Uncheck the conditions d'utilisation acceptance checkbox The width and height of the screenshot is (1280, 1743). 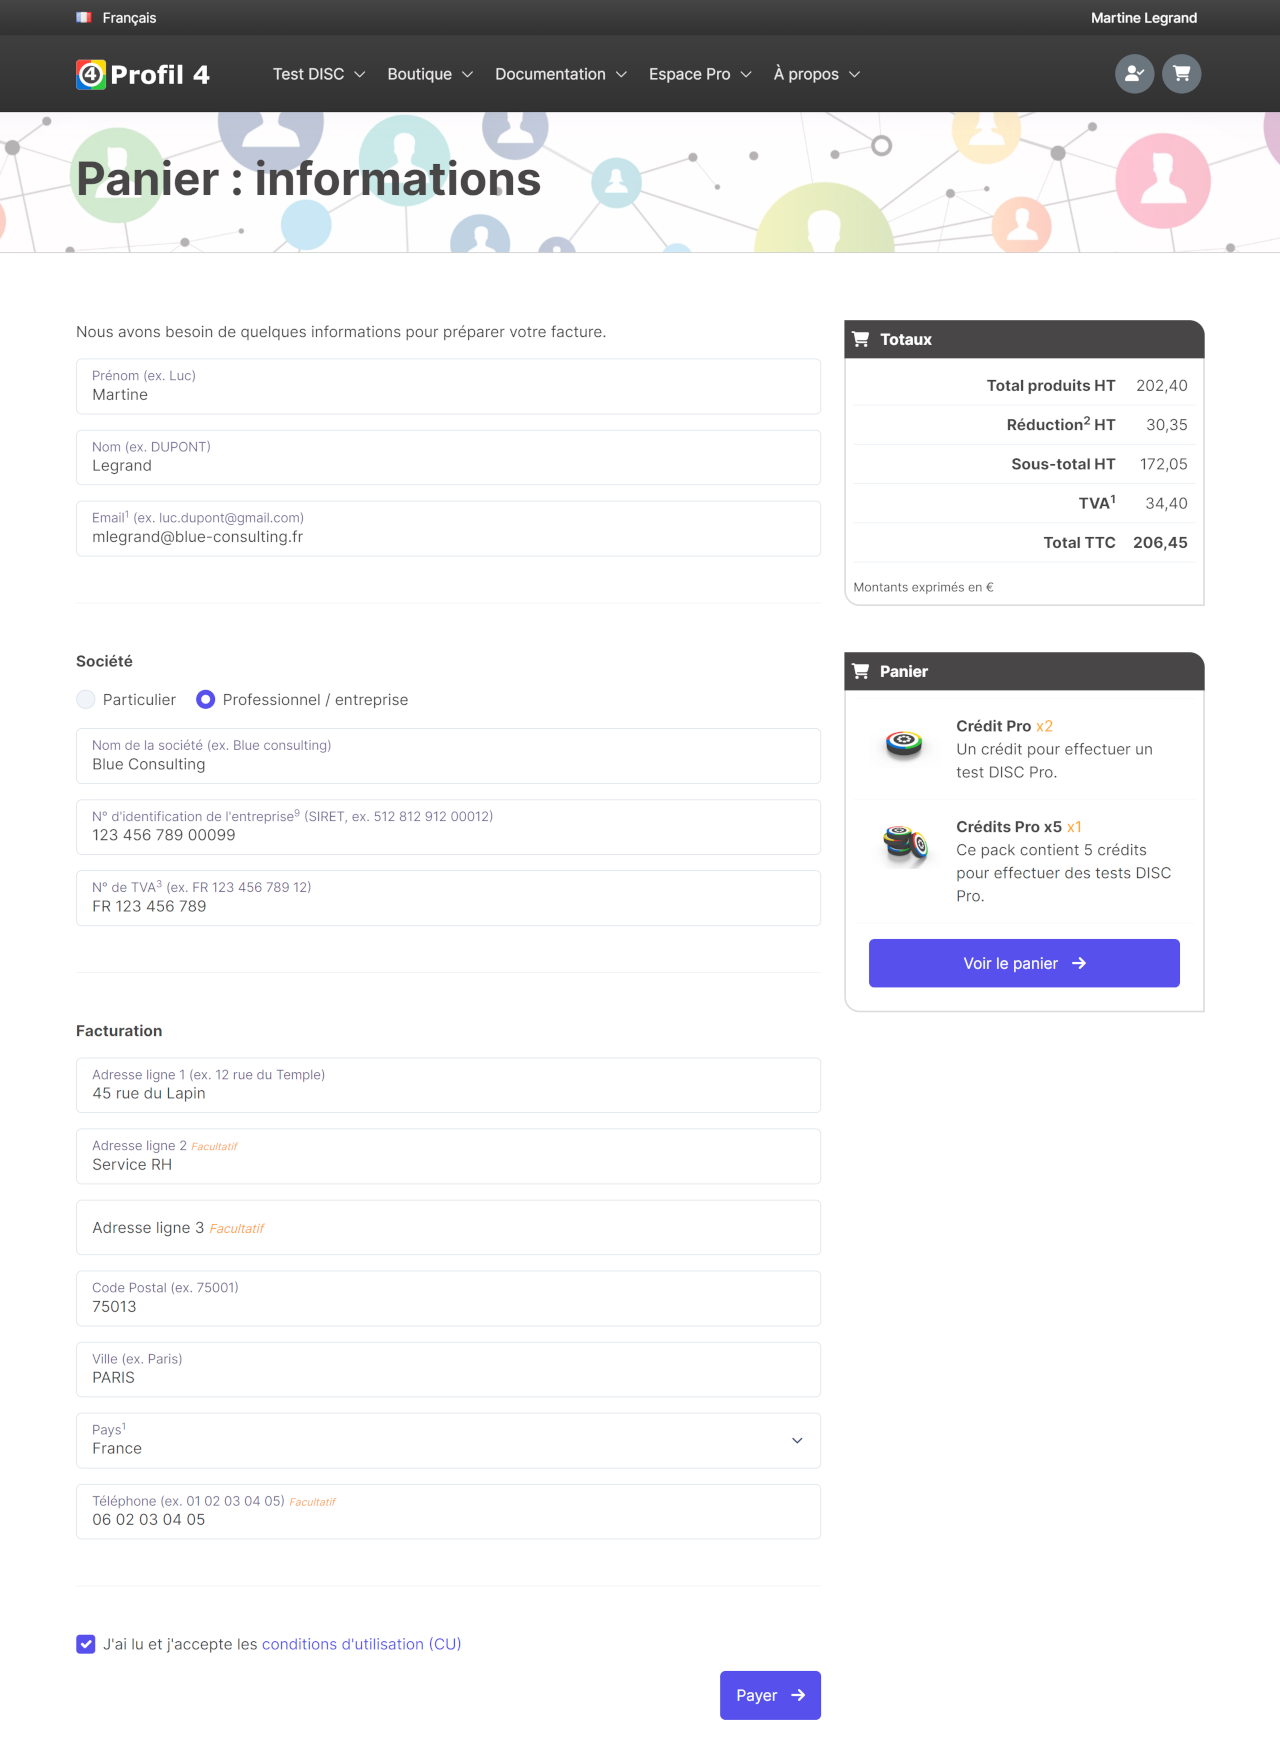[x=86, y=1644]
